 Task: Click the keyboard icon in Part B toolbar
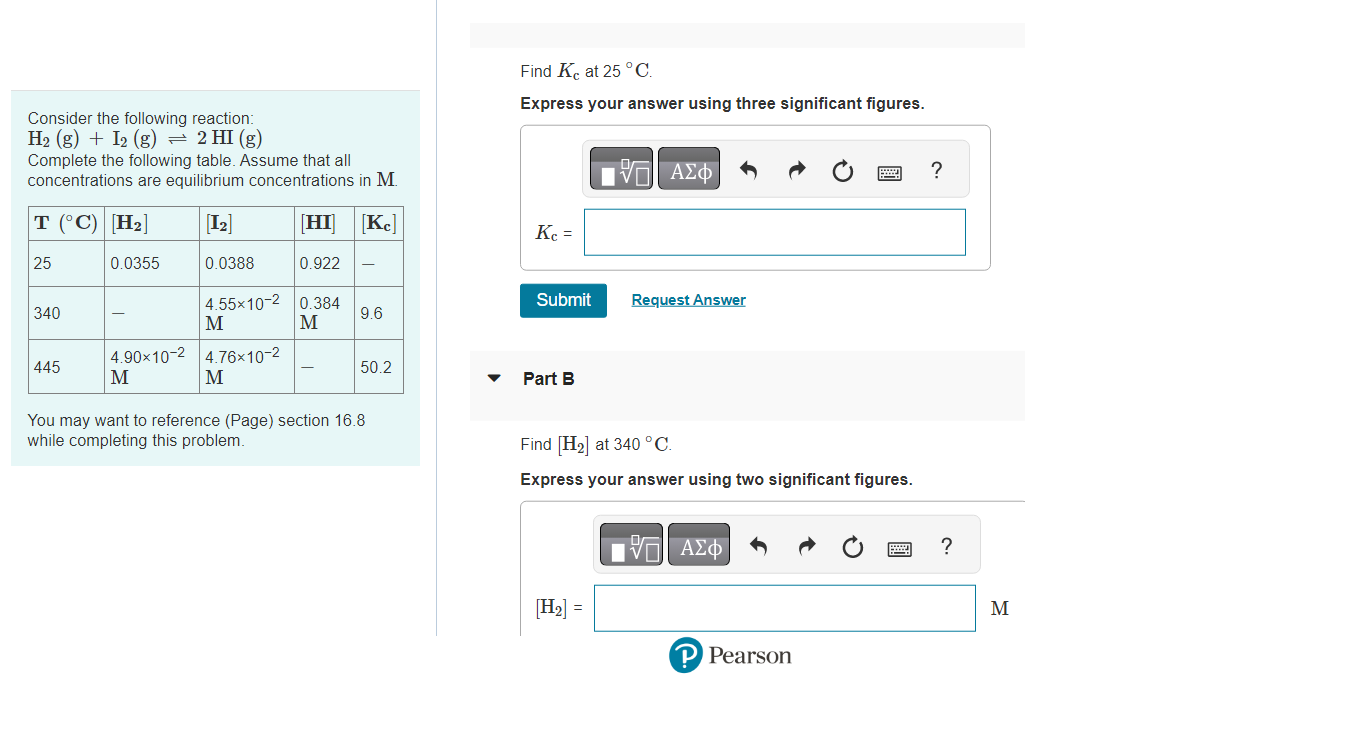click(899, 548)
